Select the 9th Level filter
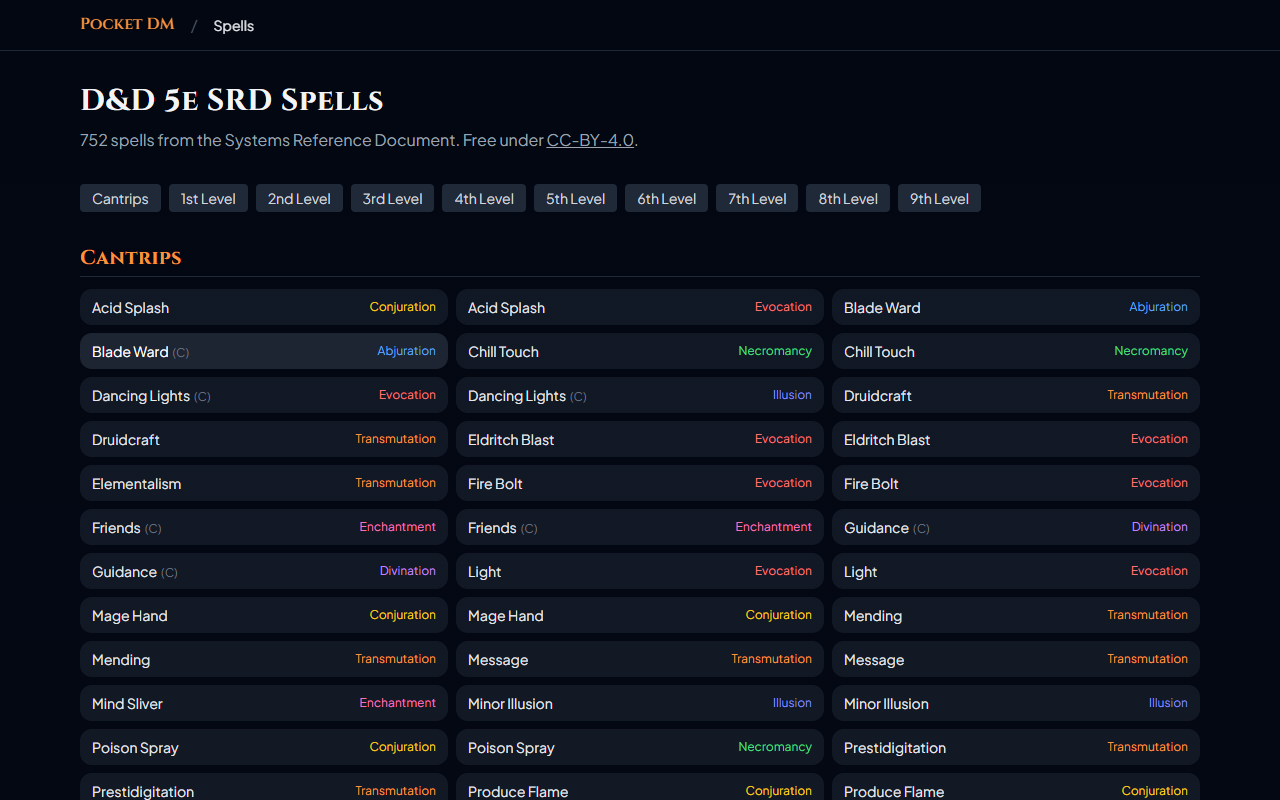 pos(939,198)
